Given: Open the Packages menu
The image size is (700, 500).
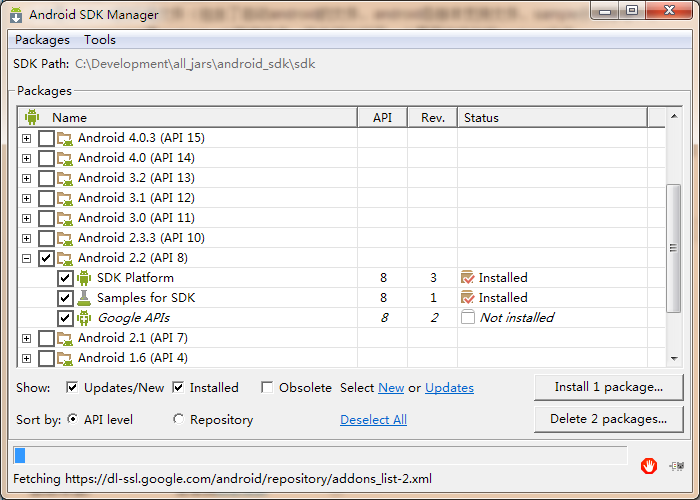Looking at the screenshot, I should click(42, 40).
